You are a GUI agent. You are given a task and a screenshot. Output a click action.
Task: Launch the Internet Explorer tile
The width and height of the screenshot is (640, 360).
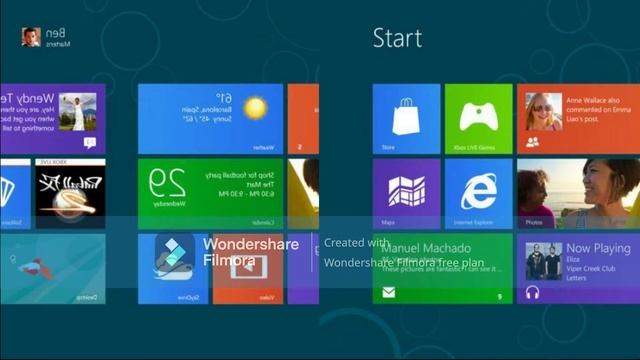tap(478, 193)
